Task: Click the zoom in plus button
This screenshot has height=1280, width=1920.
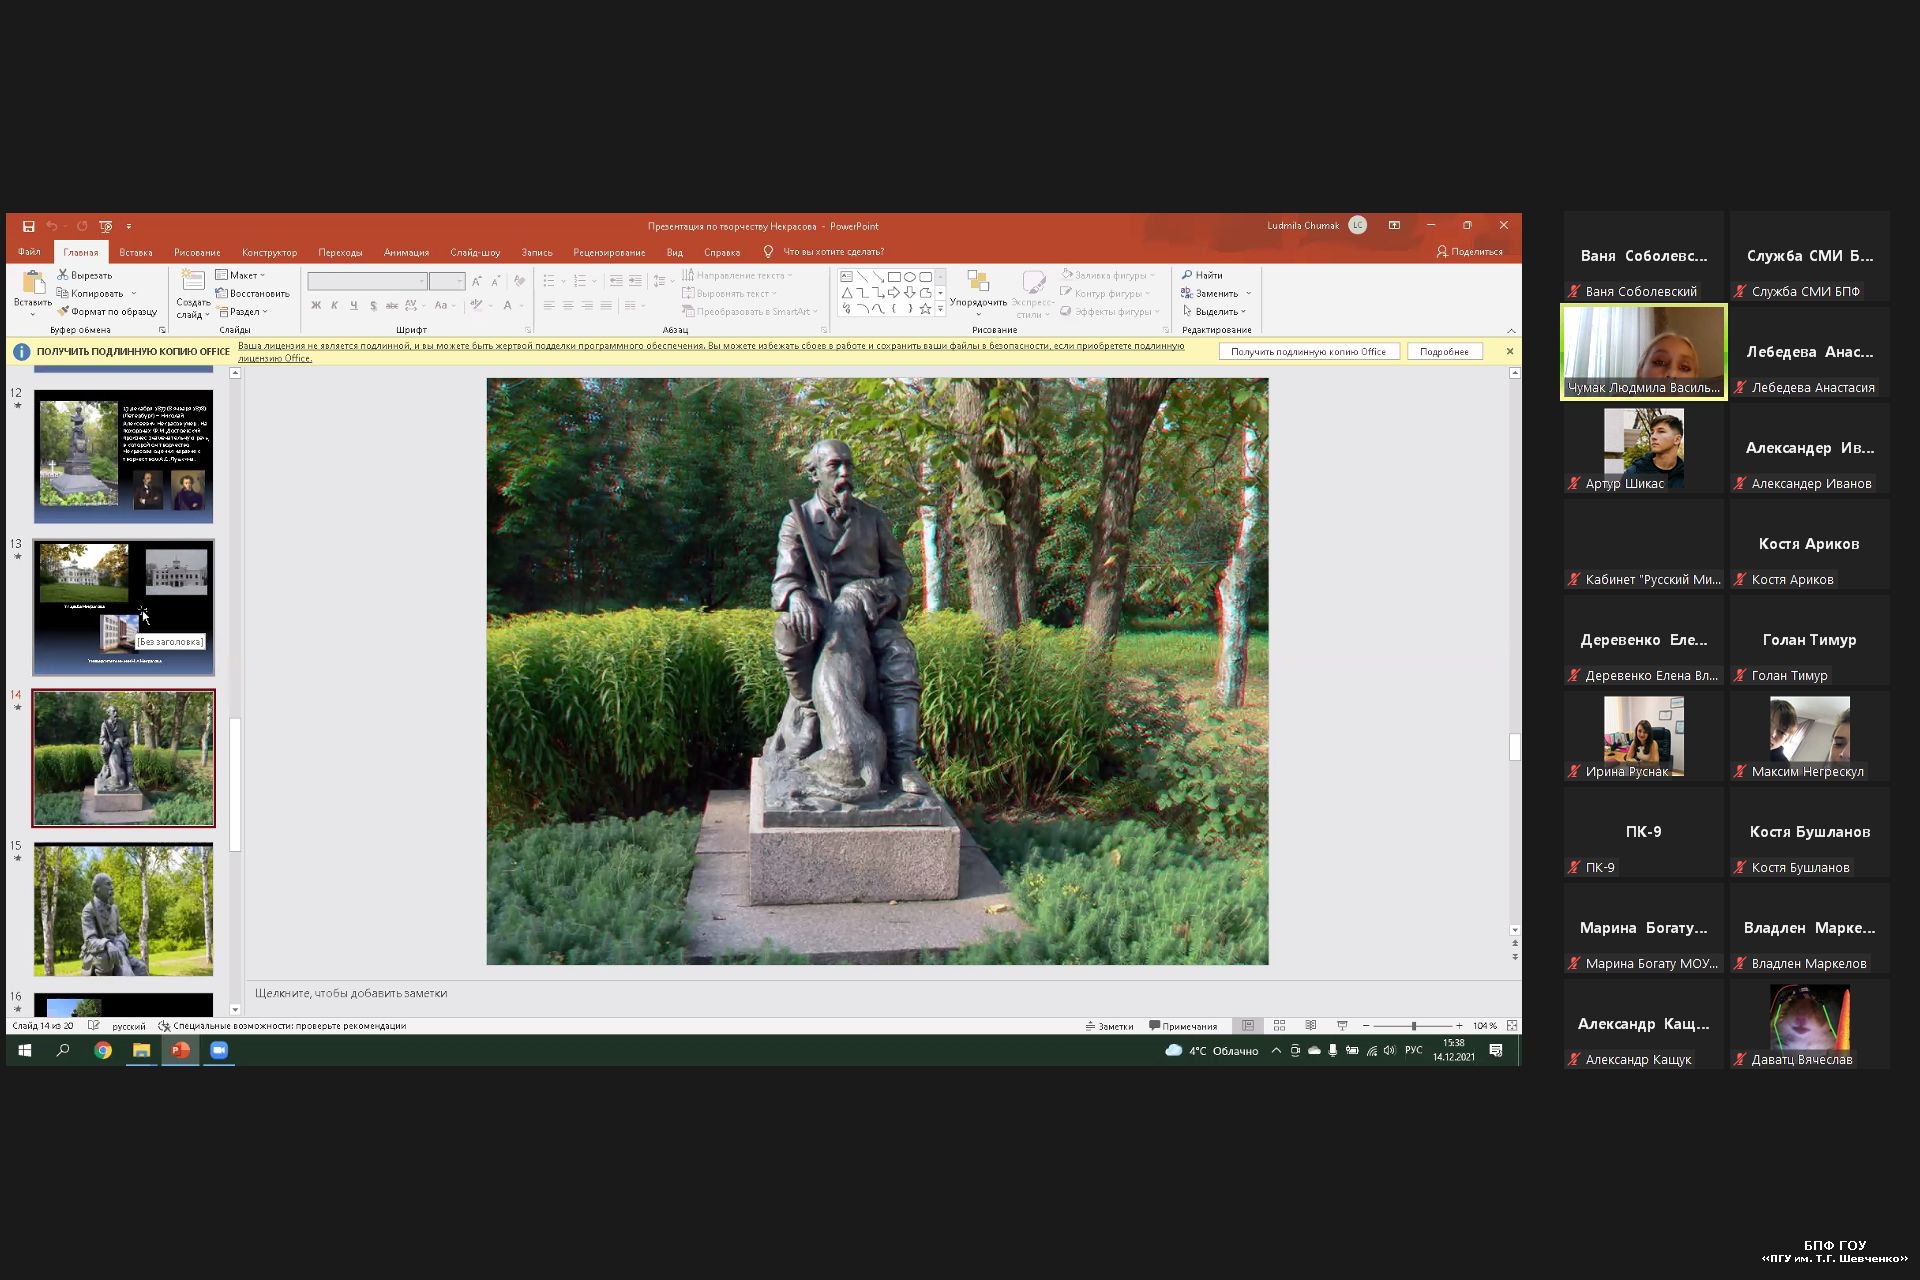Action: click(x=1459, y=1026)
